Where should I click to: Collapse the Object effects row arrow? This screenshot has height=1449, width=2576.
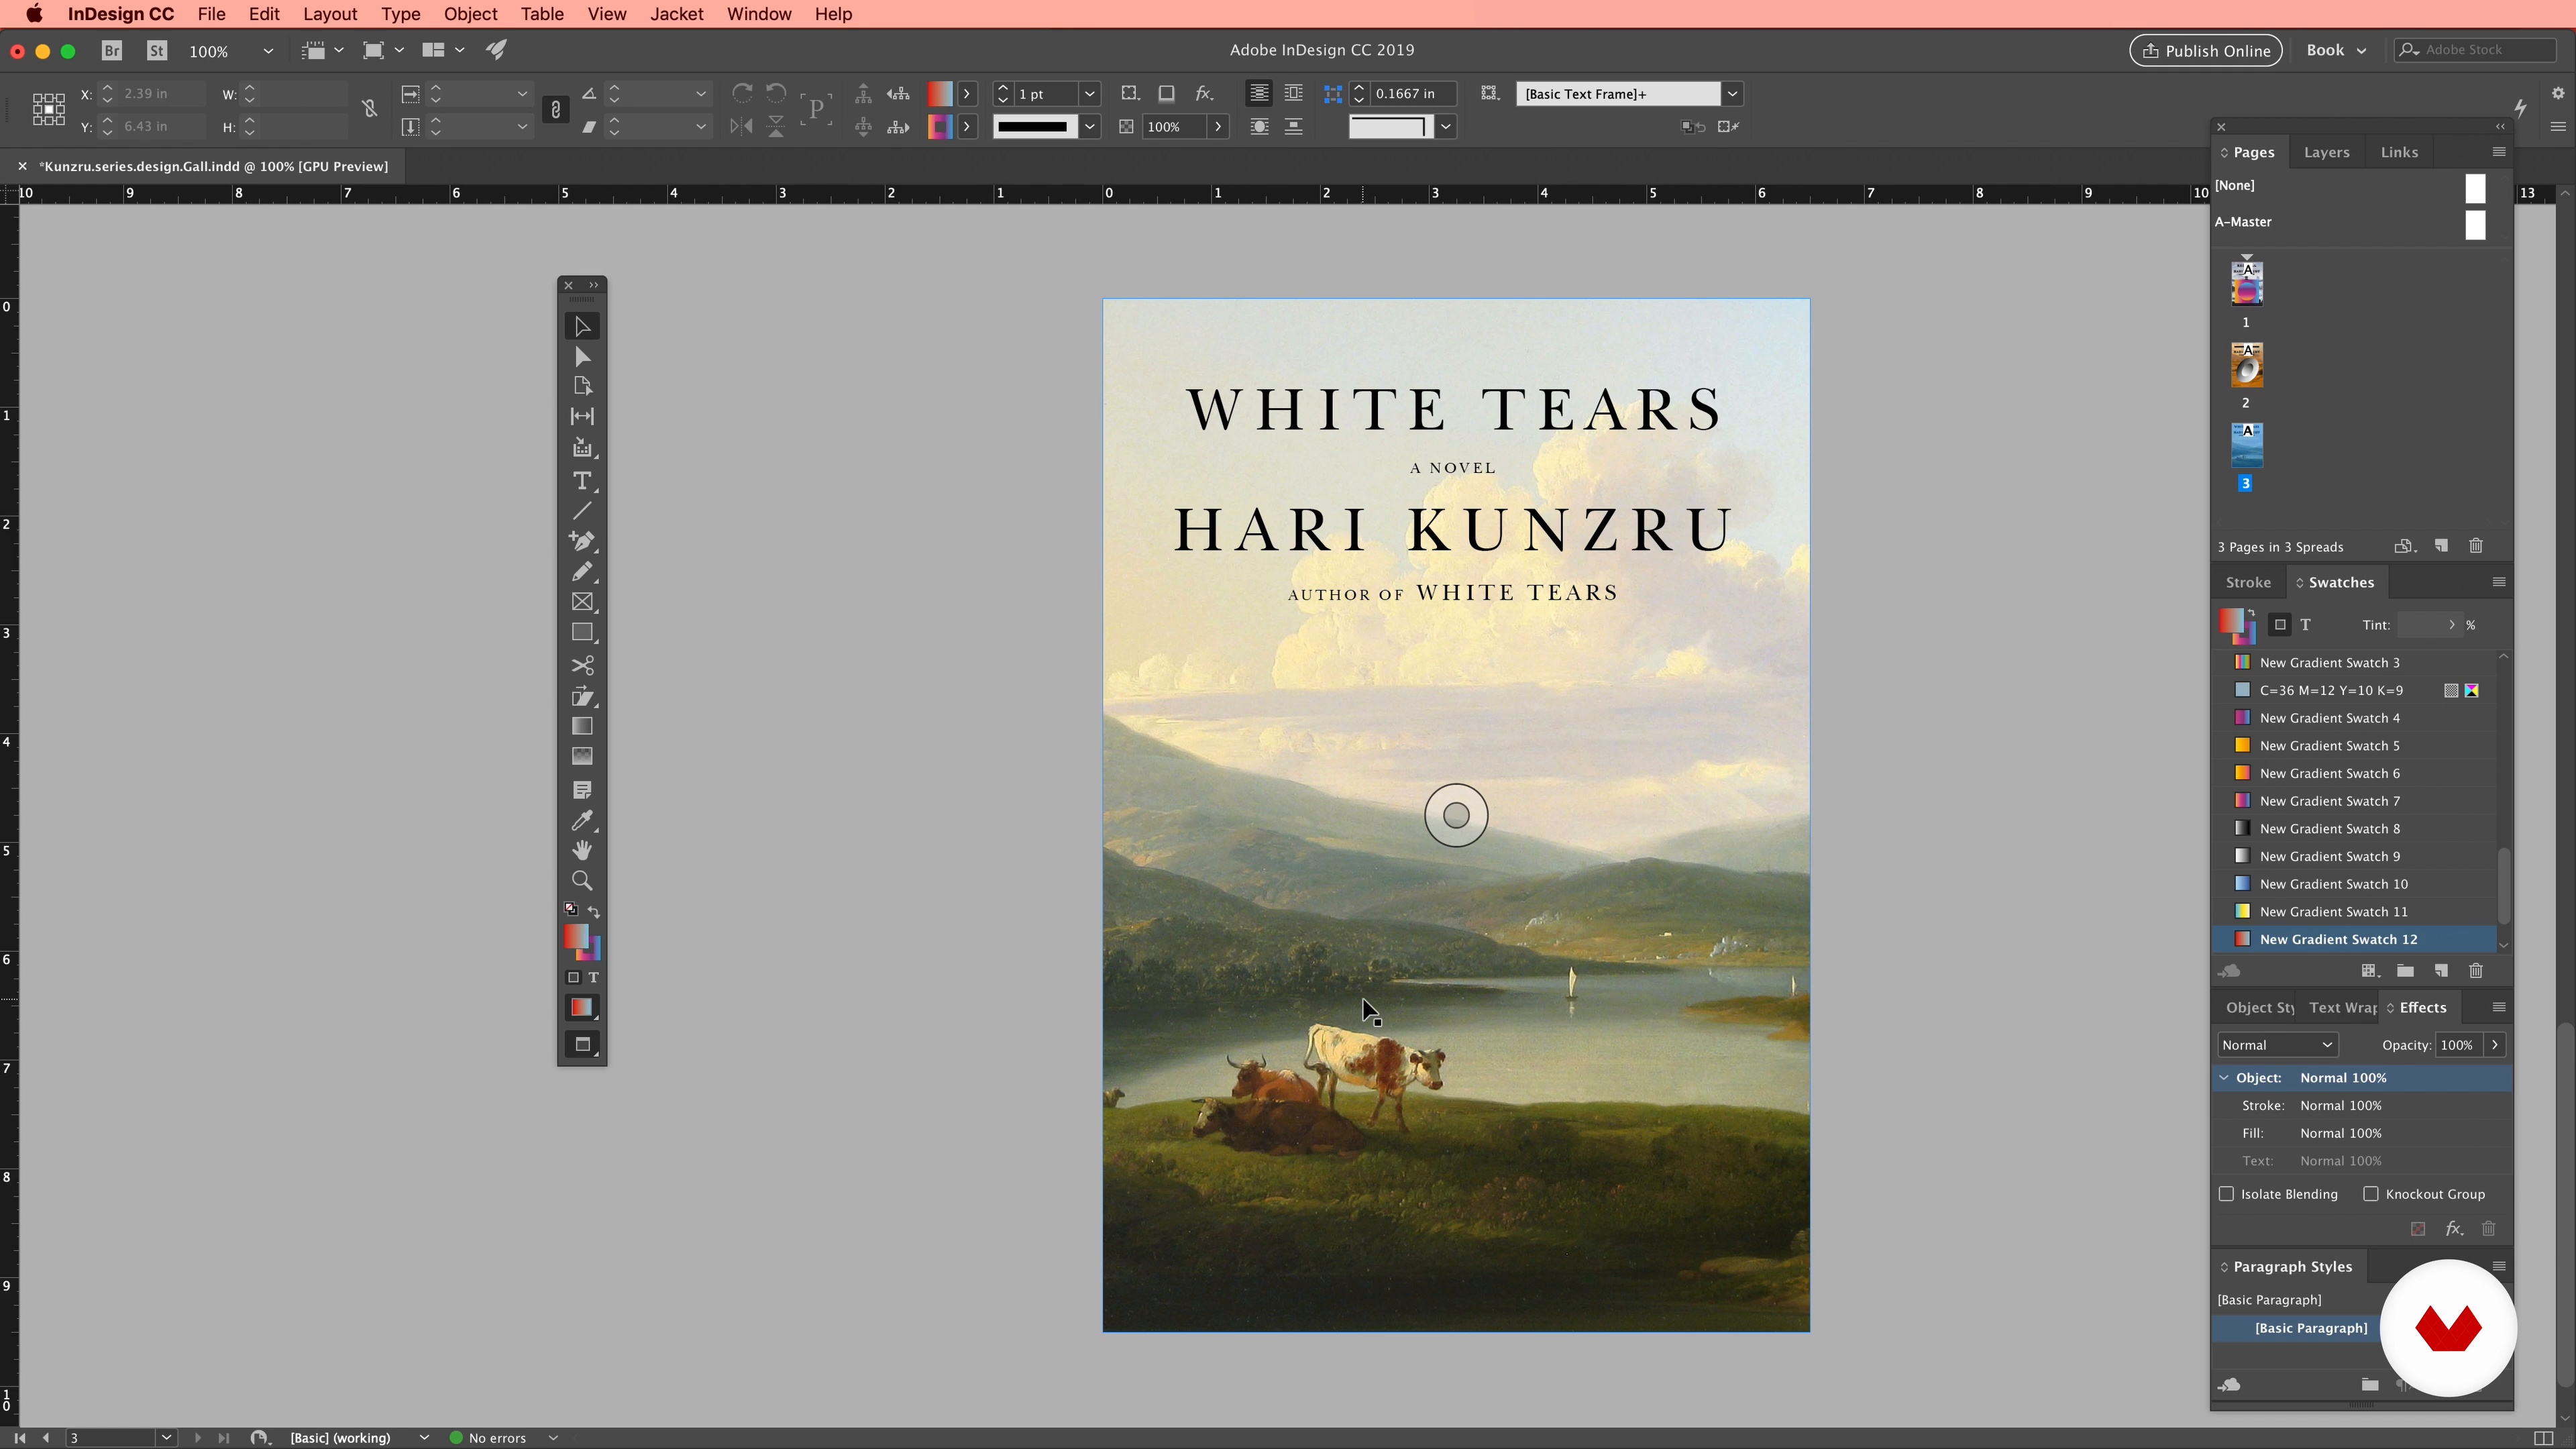pos(2225,1078)
